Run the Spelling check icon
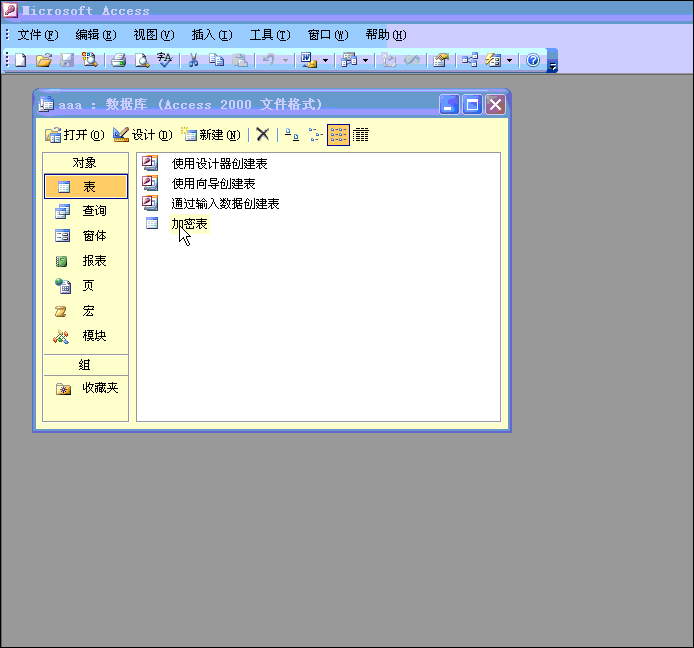 point(165,60)
